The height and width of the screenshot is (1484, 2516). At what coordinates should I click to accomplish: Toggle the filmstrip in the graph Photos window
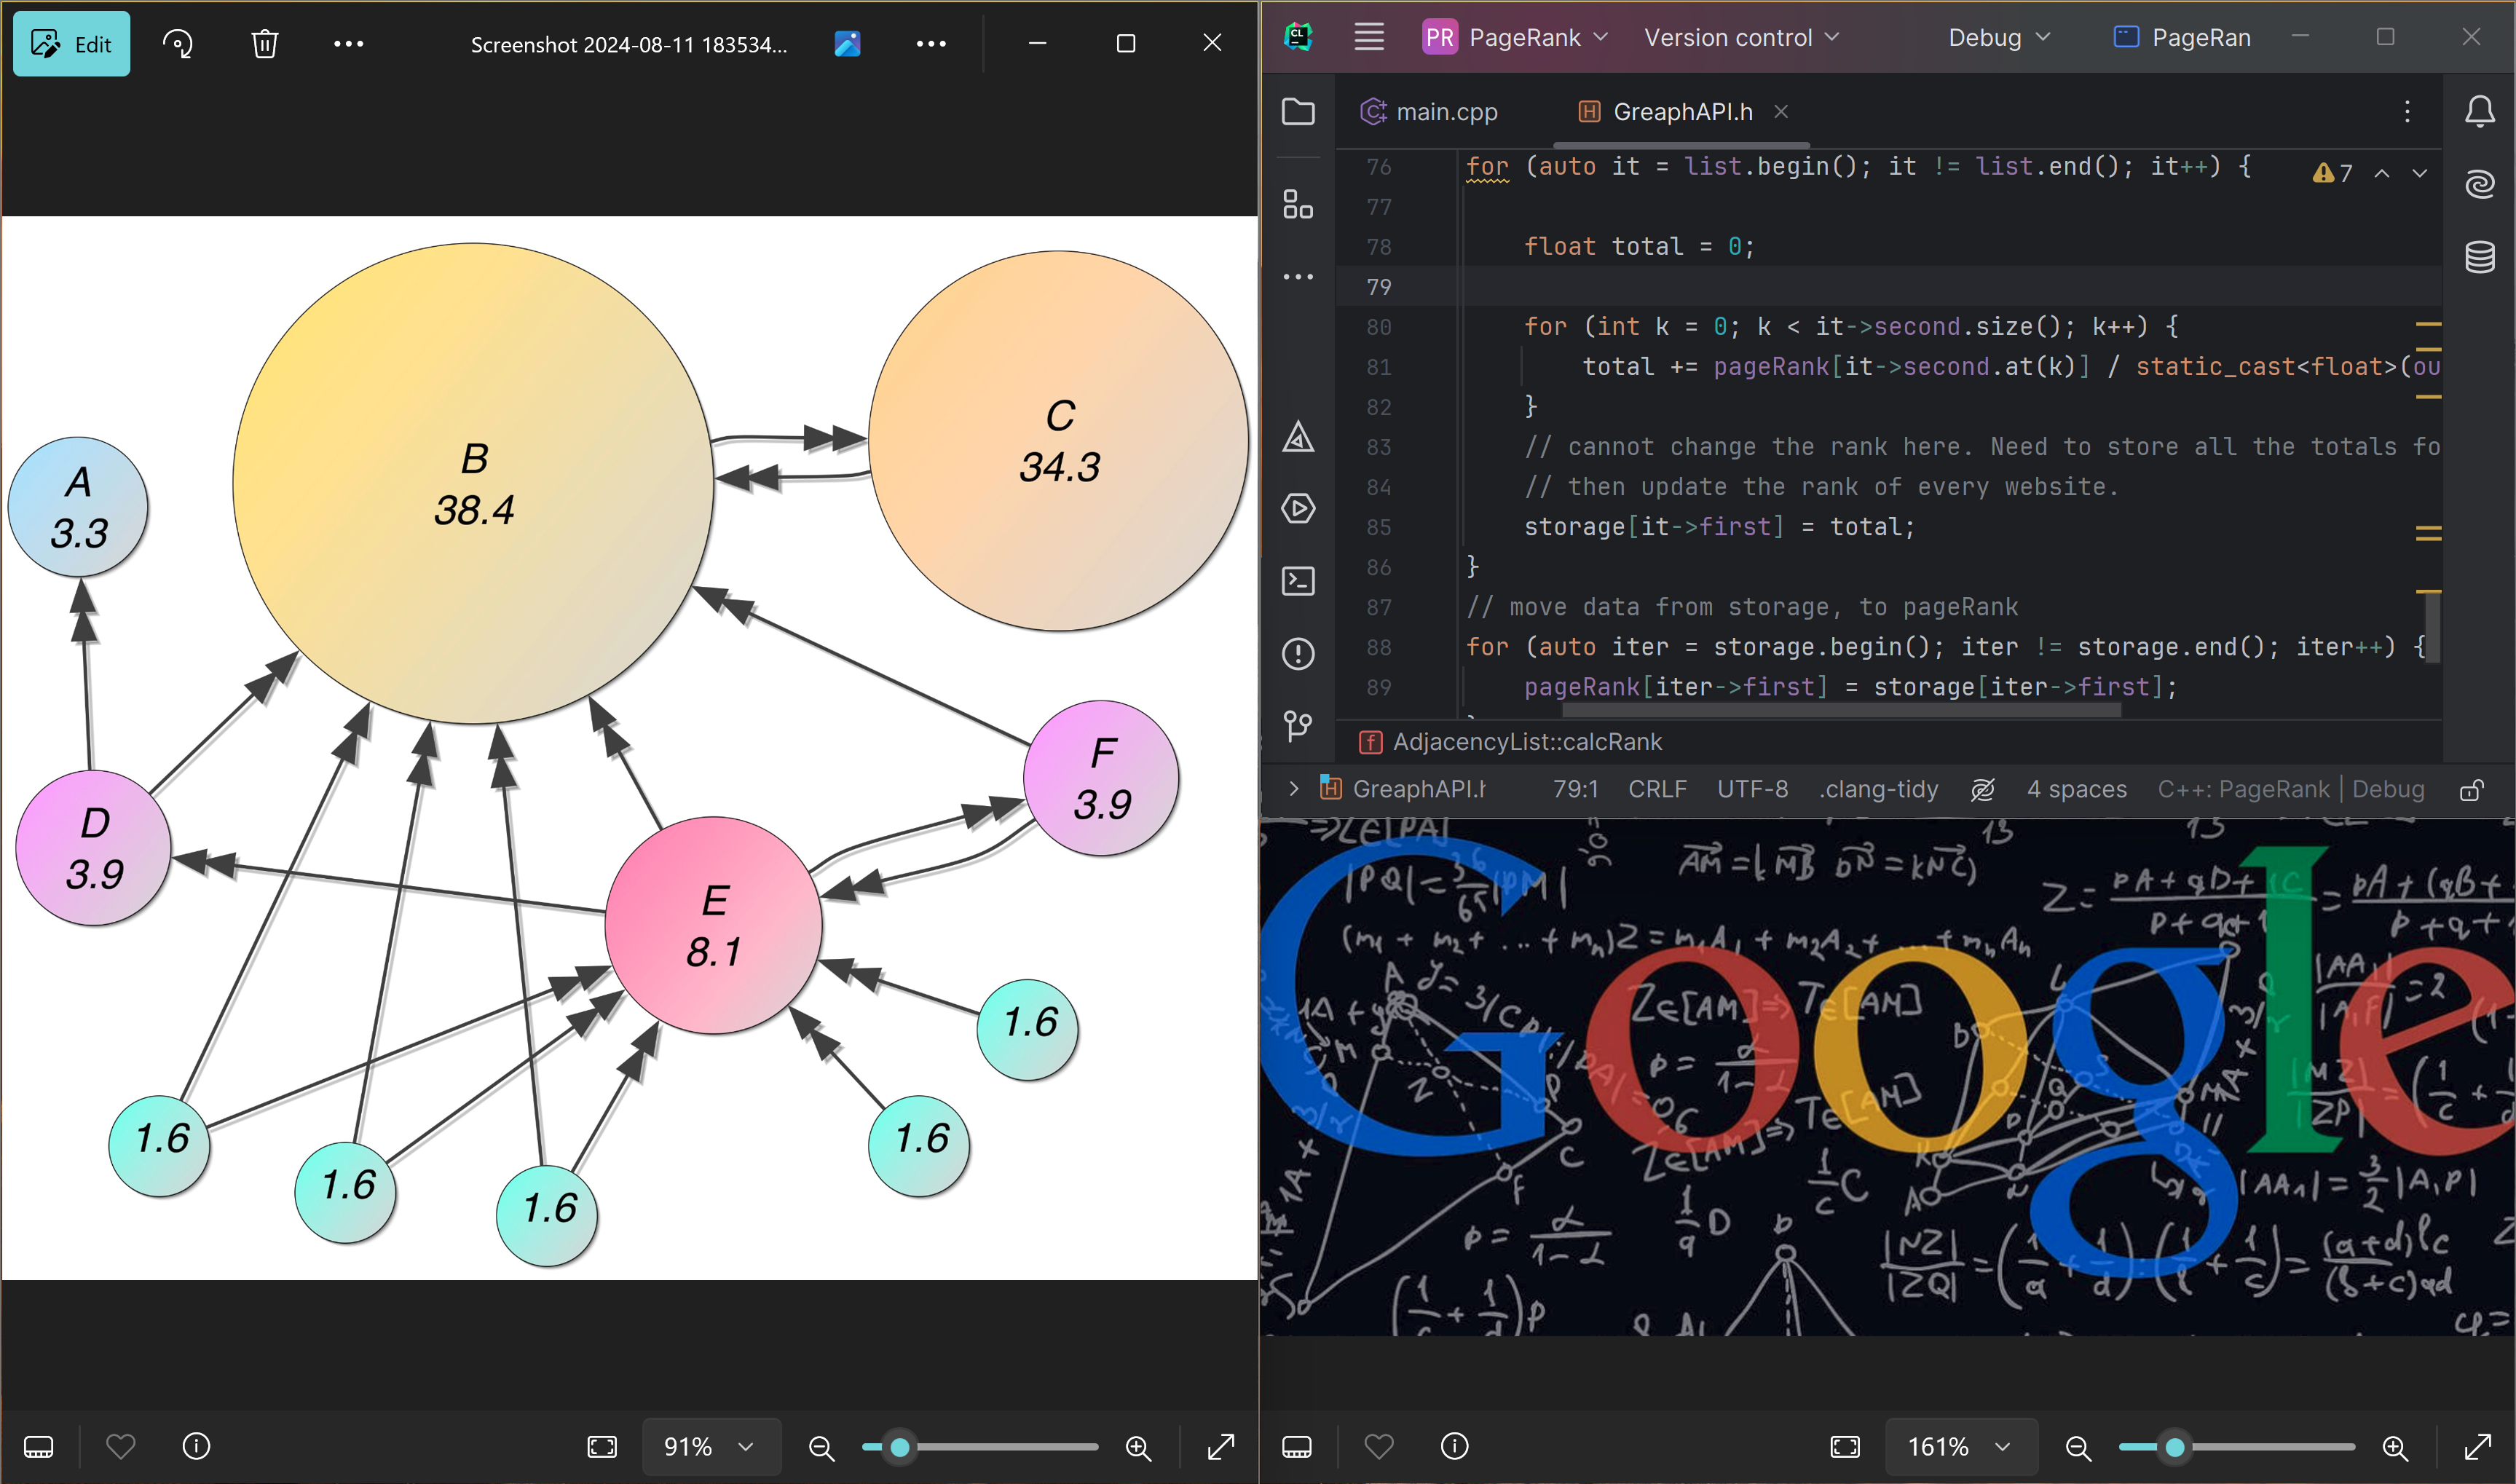click(x=38, y=1446)
